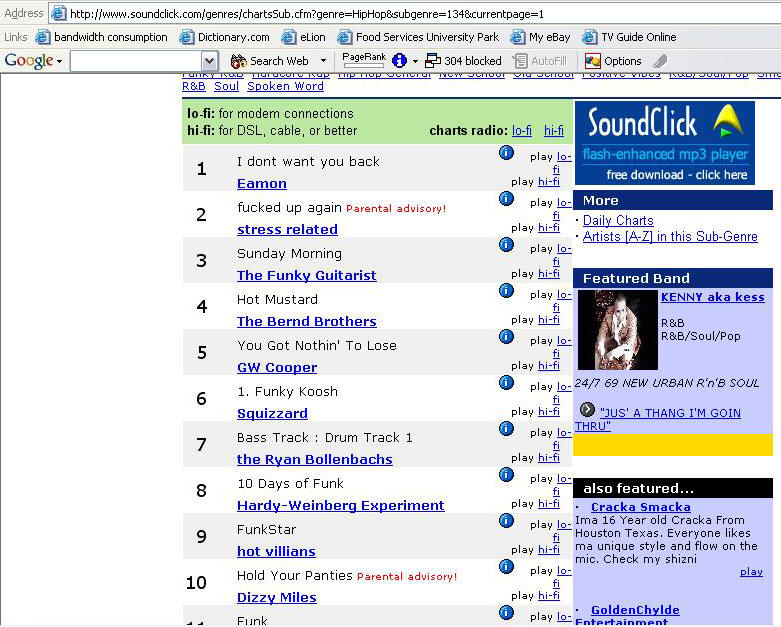
Task: Open info icon for fucked up again
Action: [506, 199]
